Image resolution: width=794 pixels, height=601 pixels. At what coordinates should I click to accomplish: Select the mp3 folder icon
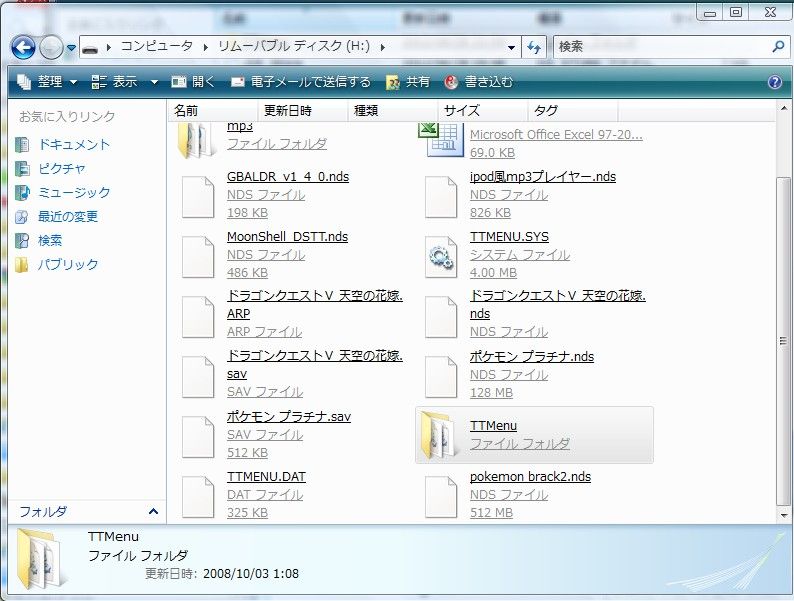197,139
